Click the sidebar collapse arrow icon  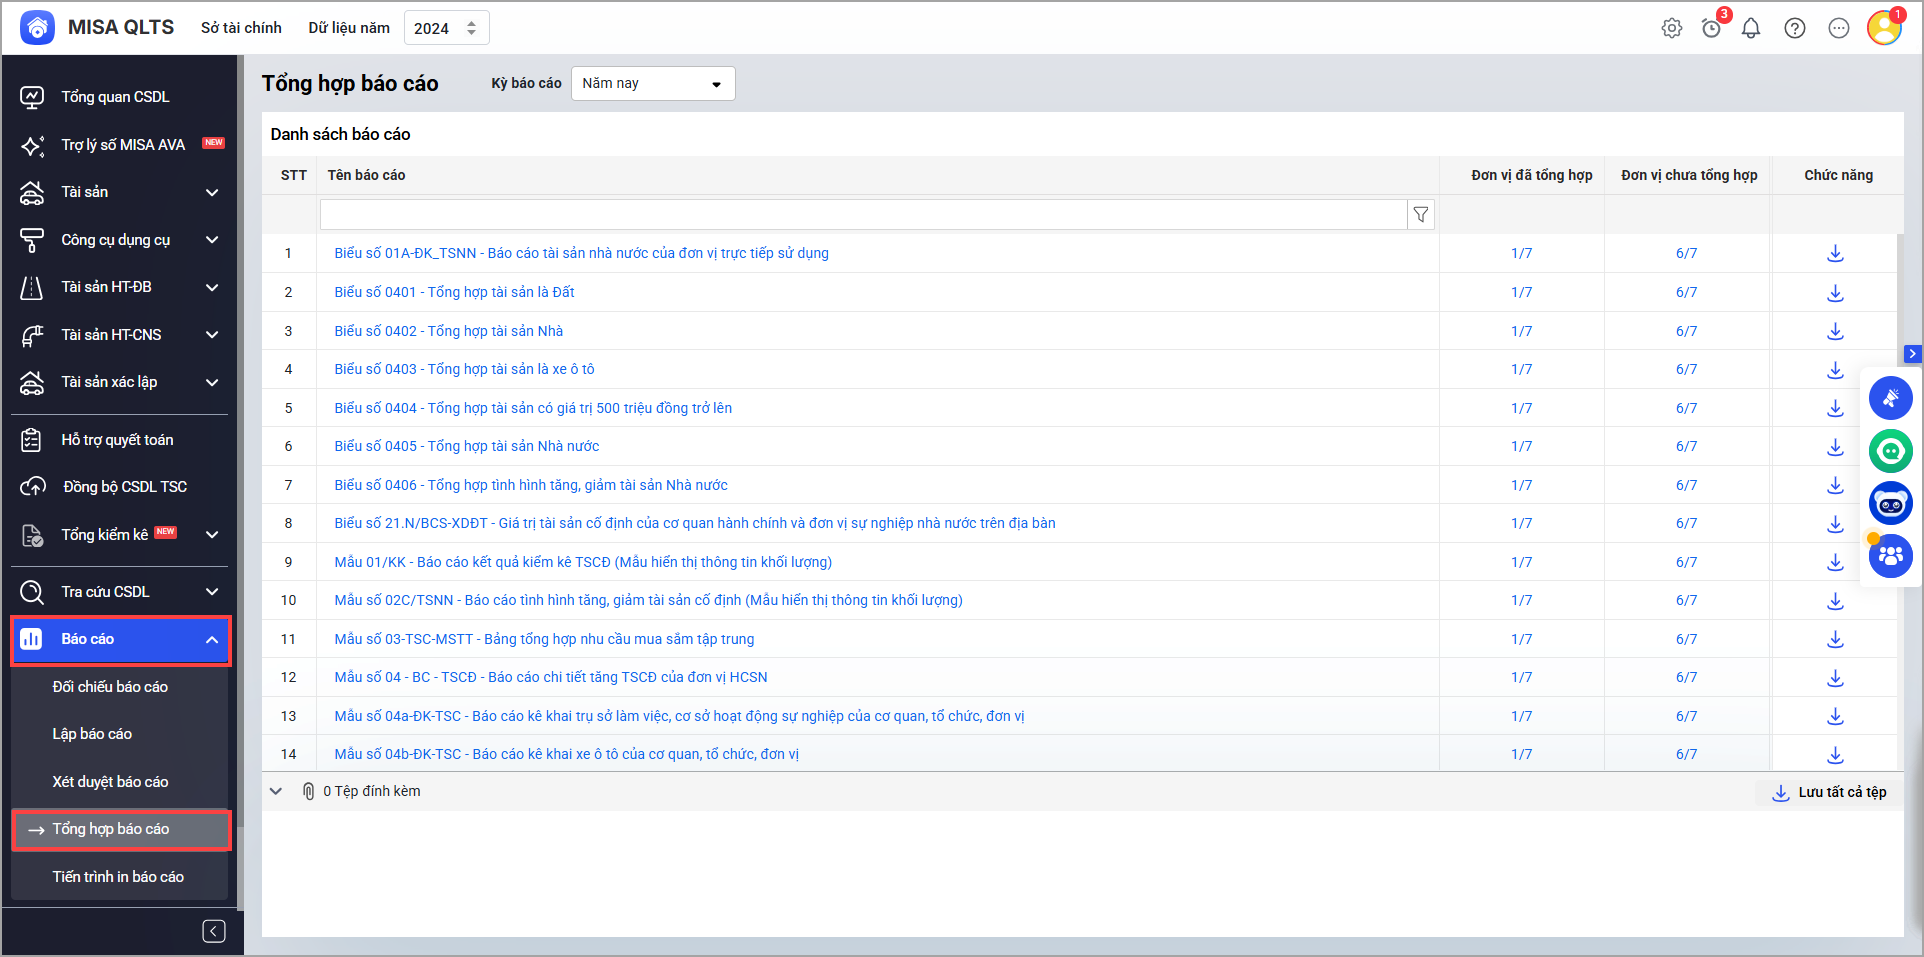coord(214,931)
